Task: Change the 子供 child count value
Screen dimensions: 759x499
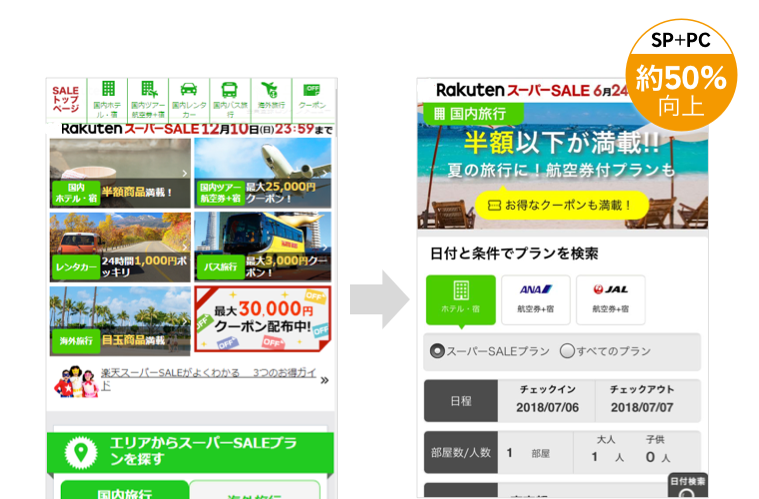Action: click(650, 456)
